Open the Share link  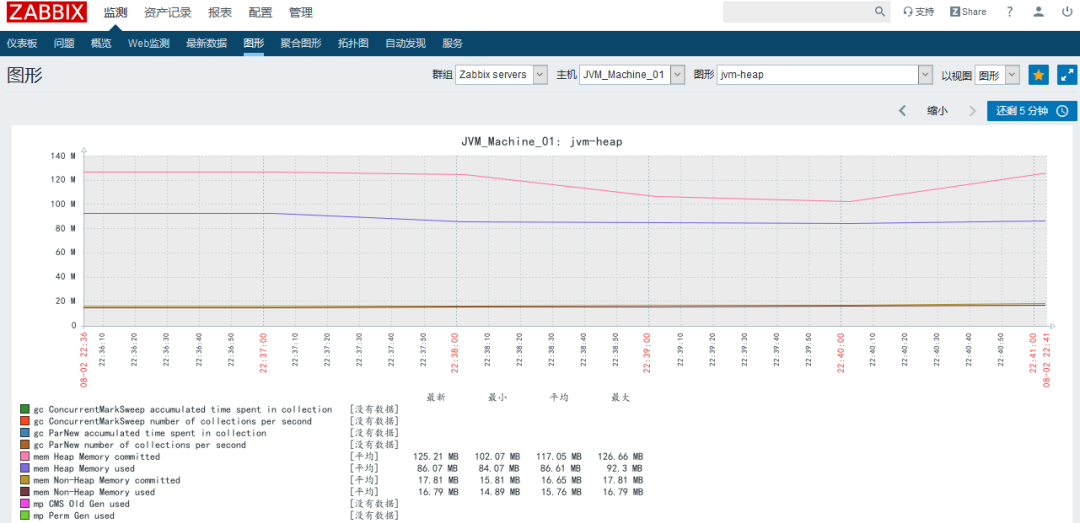[x=968, y=12]
